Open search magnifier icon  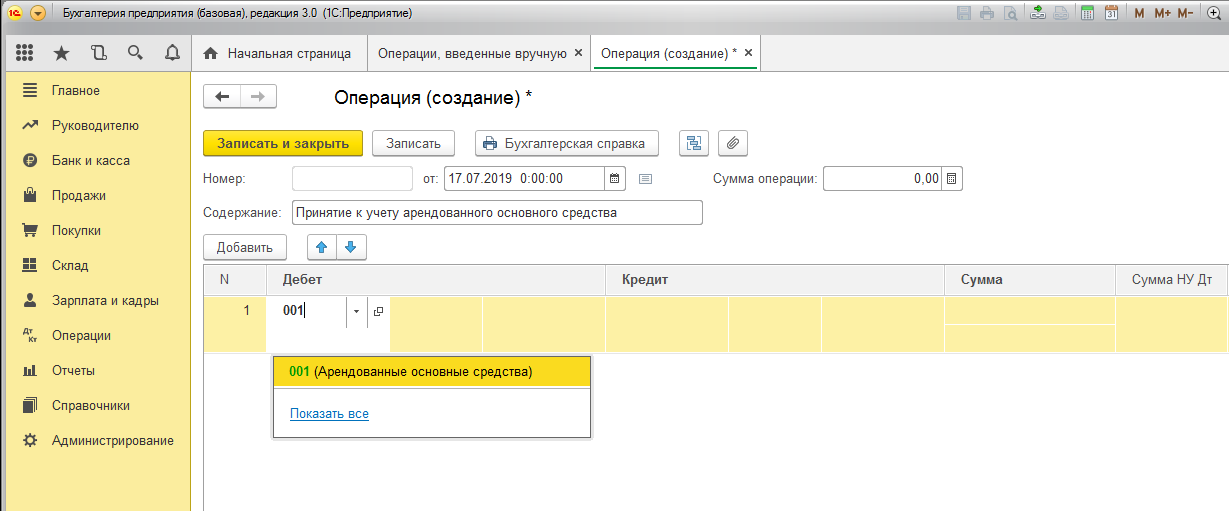(135, 53)
